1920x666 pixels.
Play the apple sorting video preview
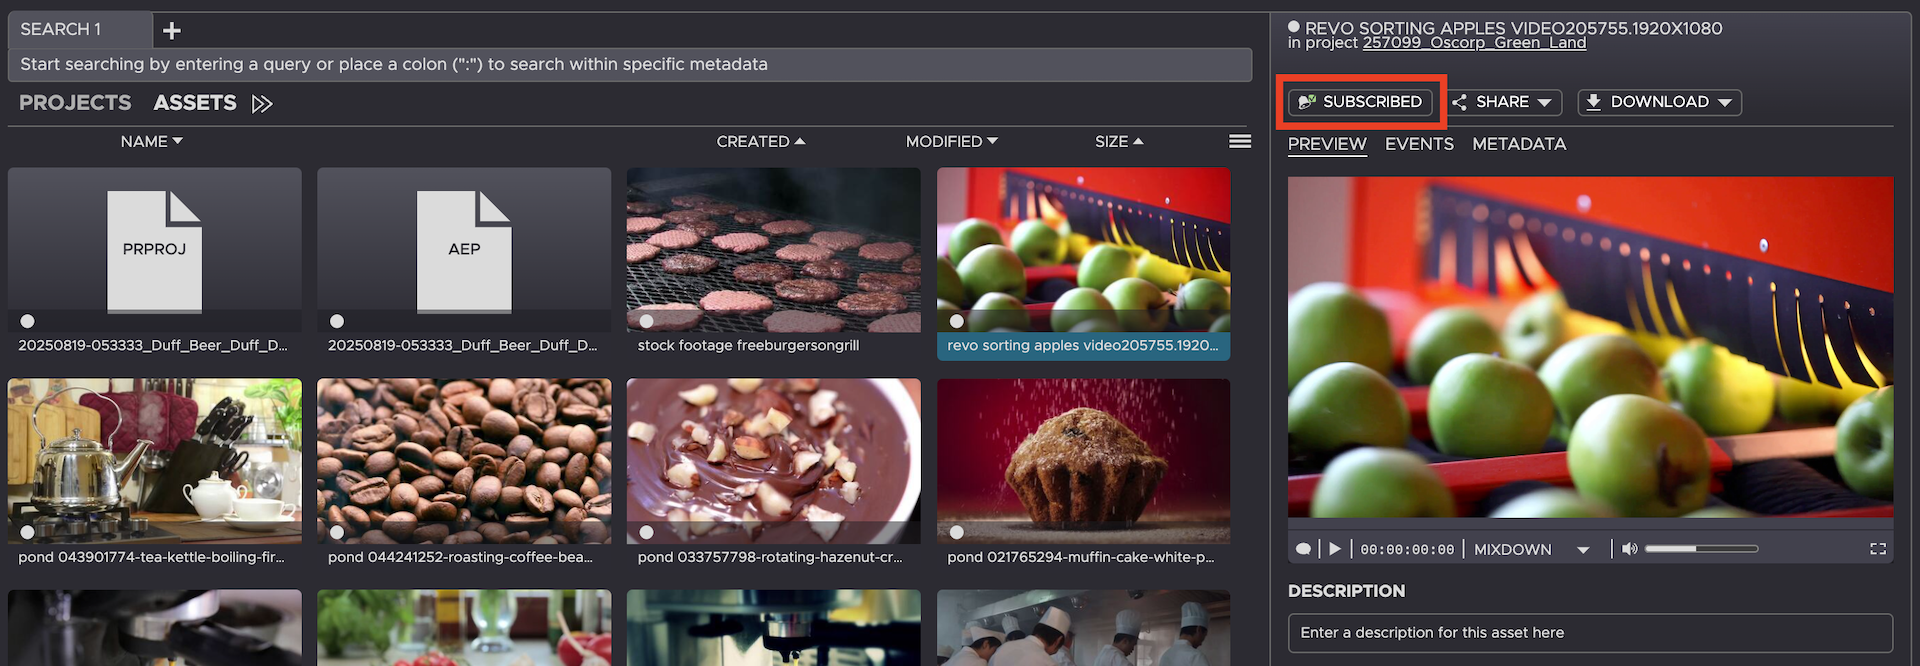pos(1335,549)
